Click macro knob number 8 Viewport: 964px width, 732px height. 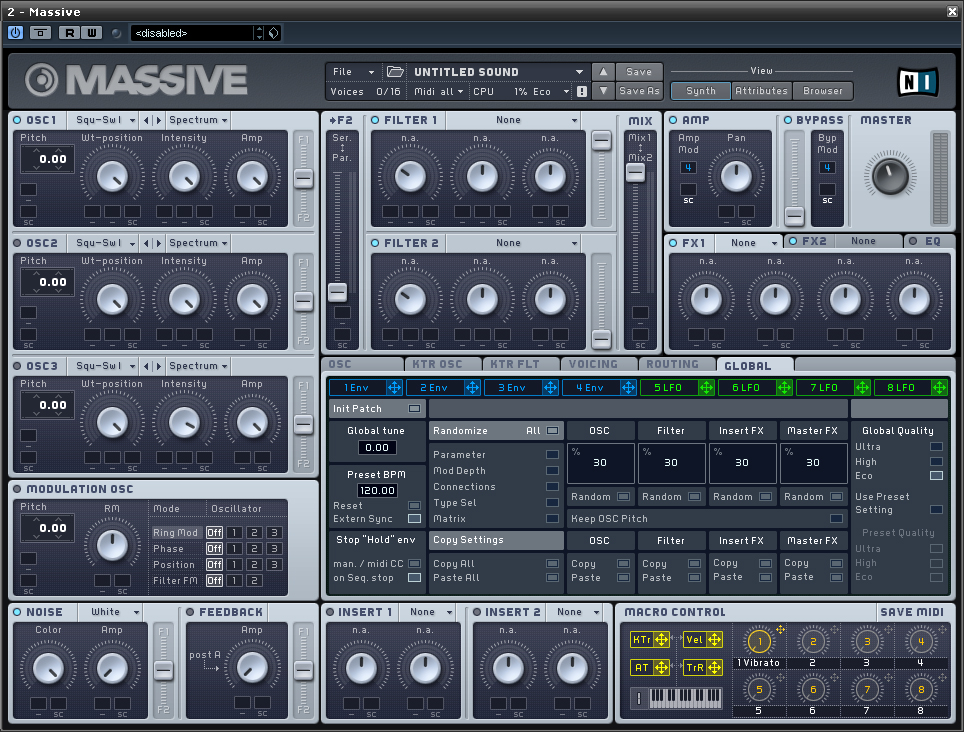pyautogui.click(x=920, y=690)
